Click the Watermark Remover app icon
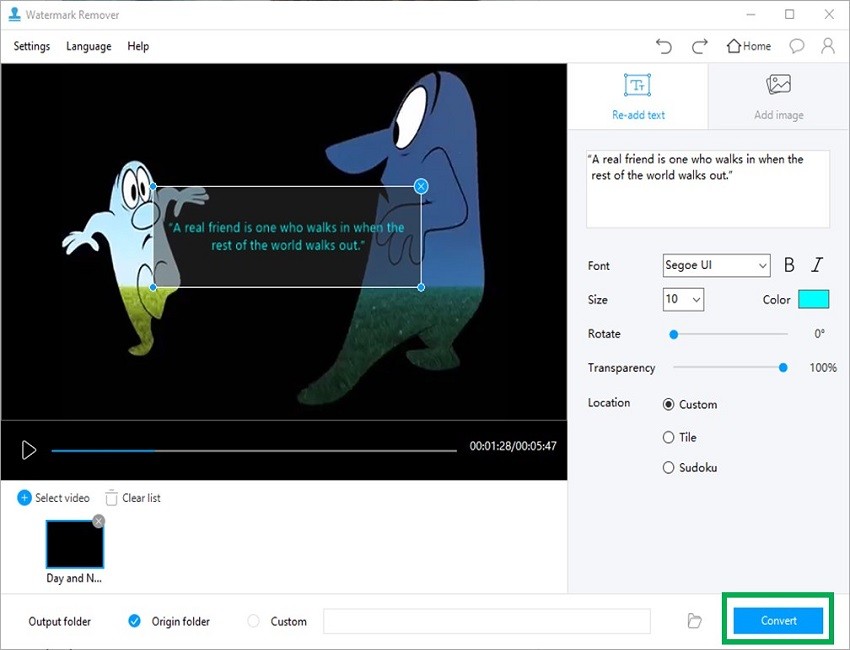 click(15, 15)
